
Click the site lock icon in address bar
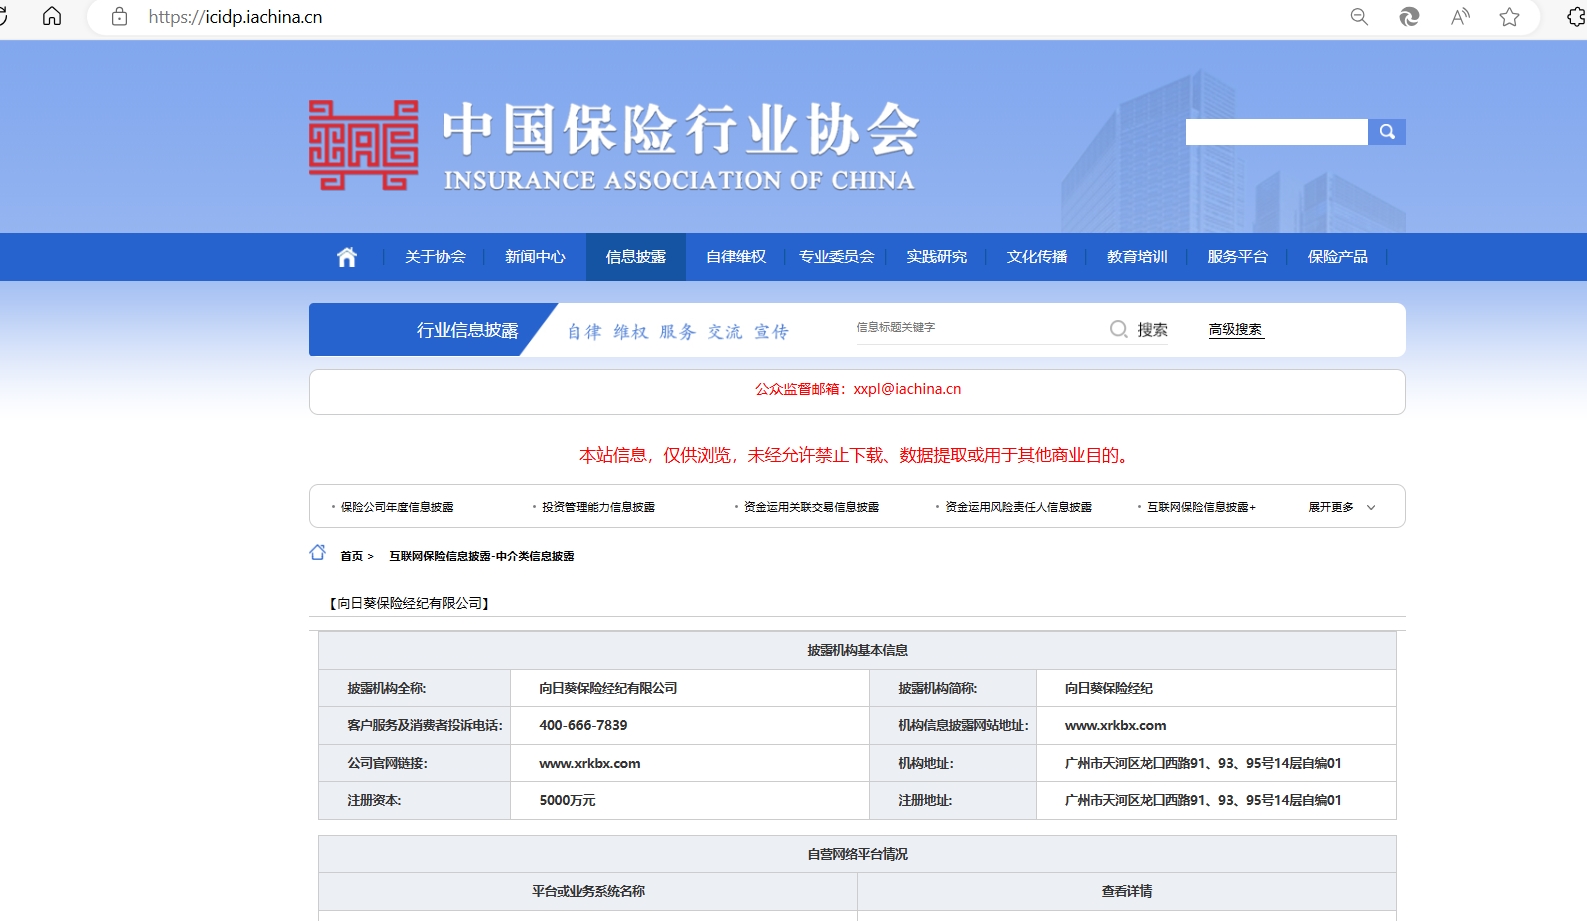click(119, 16)
